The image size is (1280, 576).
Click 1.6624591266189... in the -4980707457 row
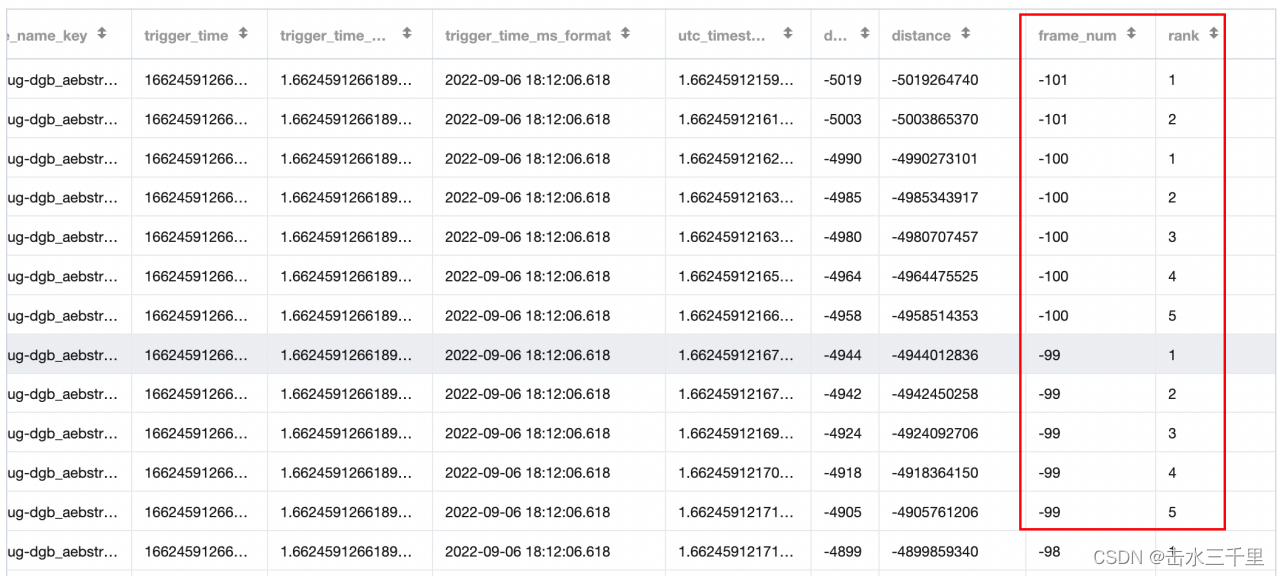pos(346,237)
